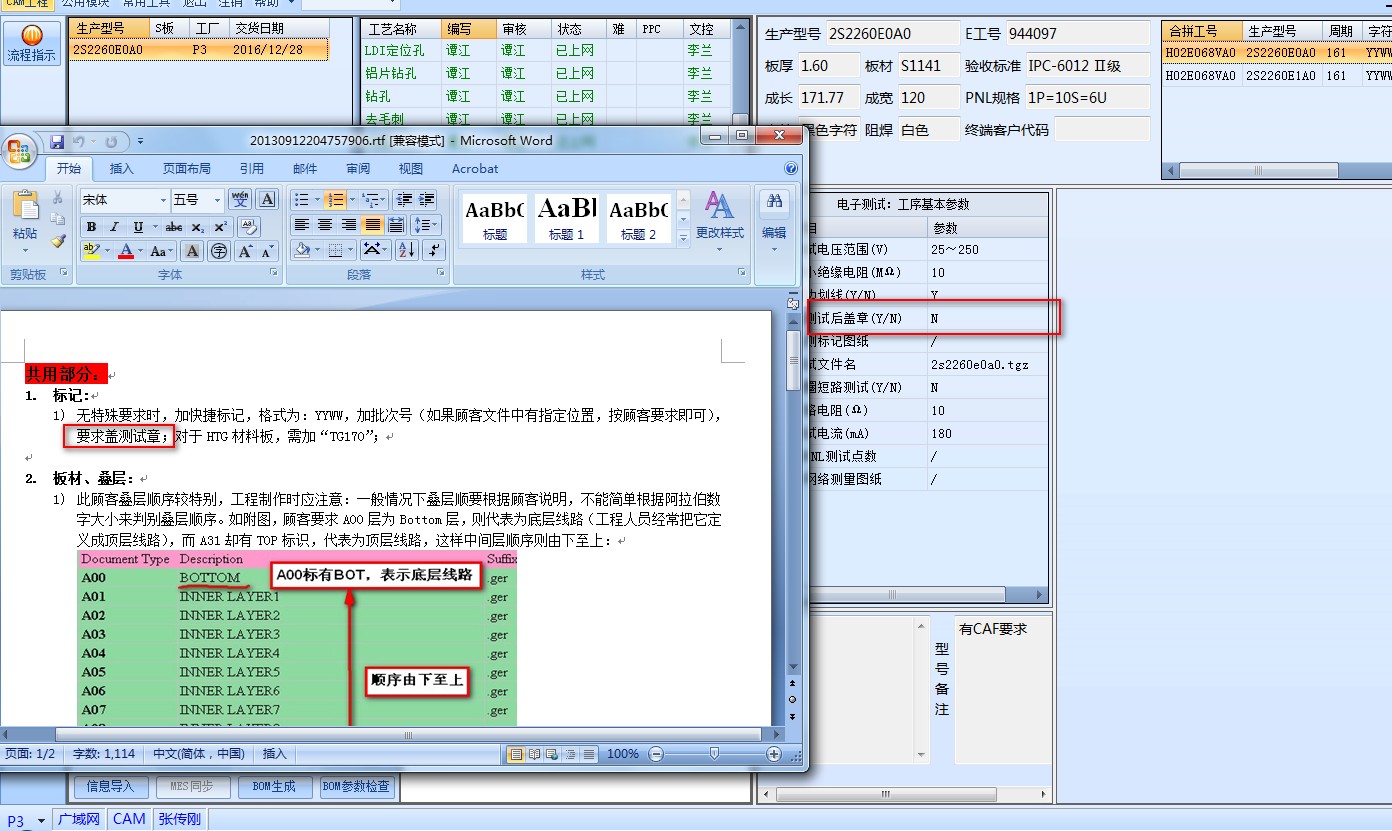
Task: Activate the format painter brush
Action: pyautogui.click(x=58, y=240)
